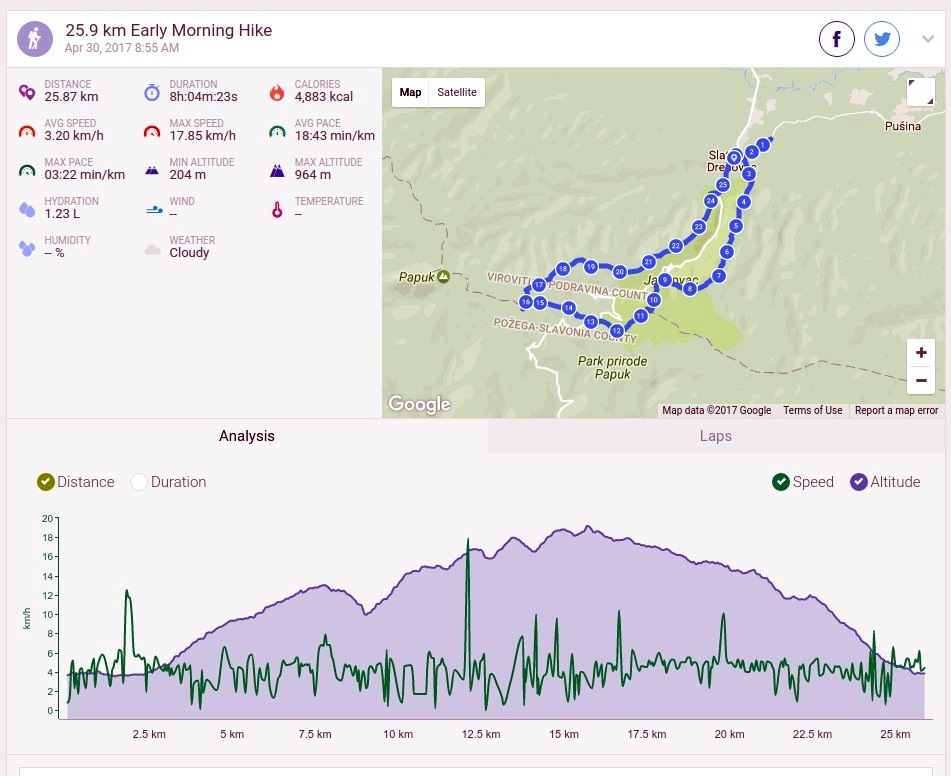
Task: Toggle fullscreen map view
Action: pyautogui.click(x=920, y=92)
